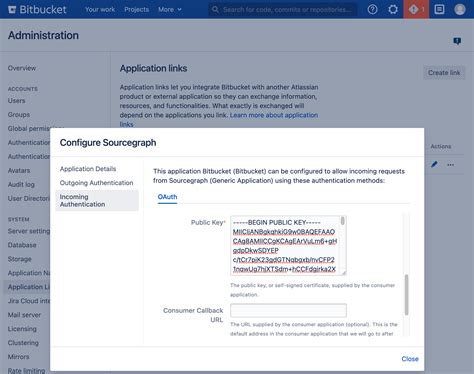Click inside the Public Key text area
This screenshot has height=374, width=474.
(288, 245)
